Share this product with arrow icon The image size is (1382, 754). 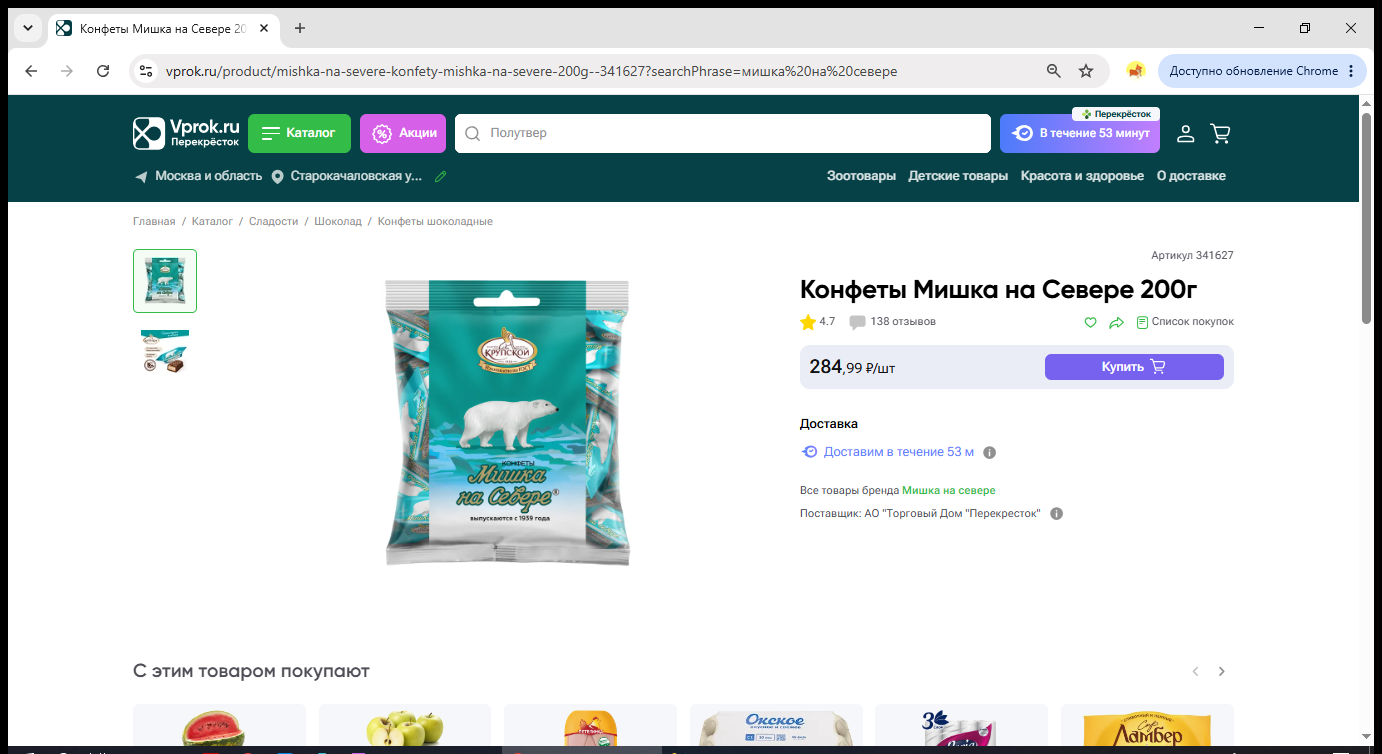[1117, 322]
